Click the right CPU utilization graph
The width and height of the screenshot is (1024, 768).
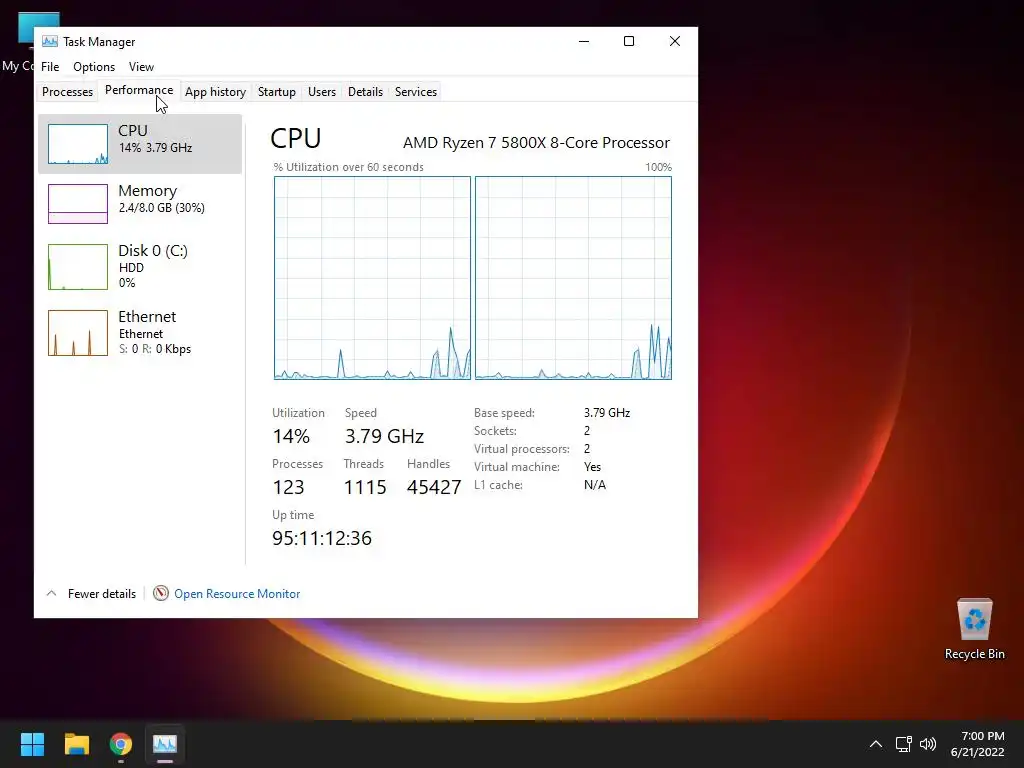tap(573, 278)
